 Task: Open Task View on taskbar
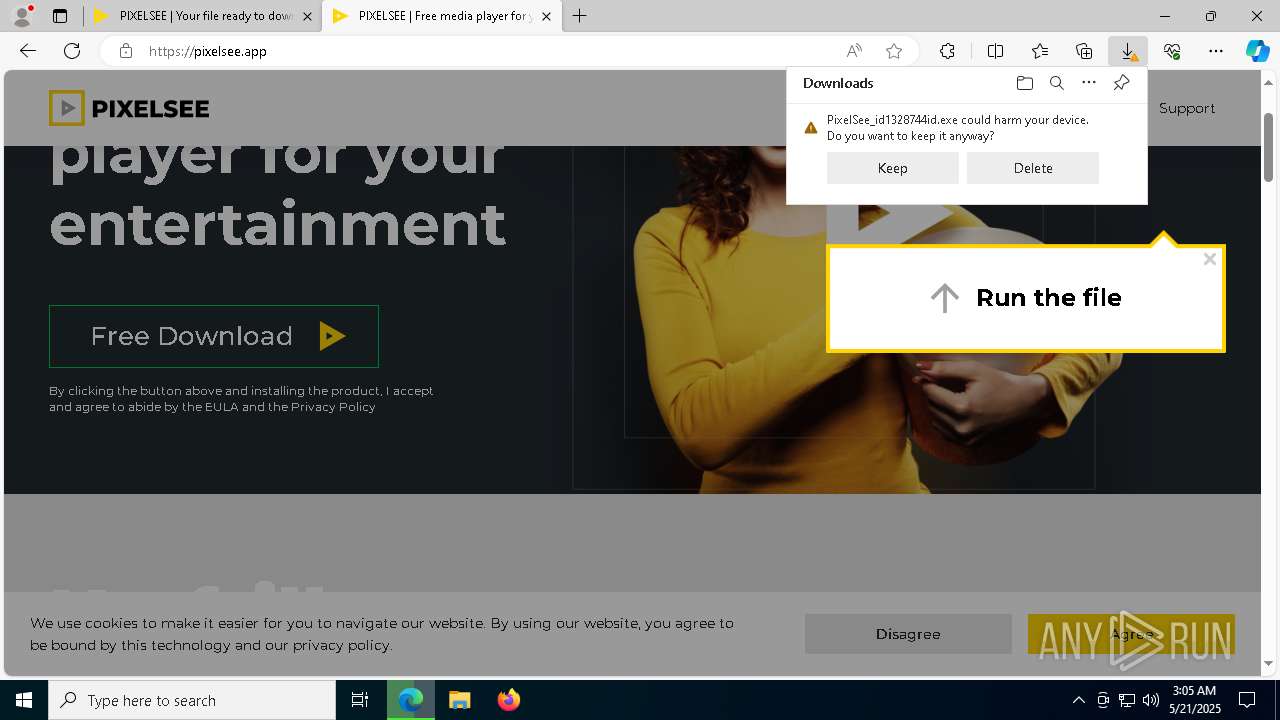pos(360,700)
